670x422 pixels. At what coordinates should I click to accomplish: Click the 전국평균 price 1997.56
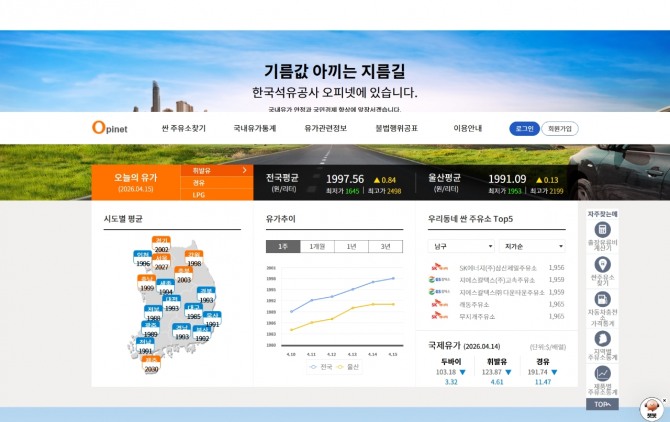click(345, 179)
